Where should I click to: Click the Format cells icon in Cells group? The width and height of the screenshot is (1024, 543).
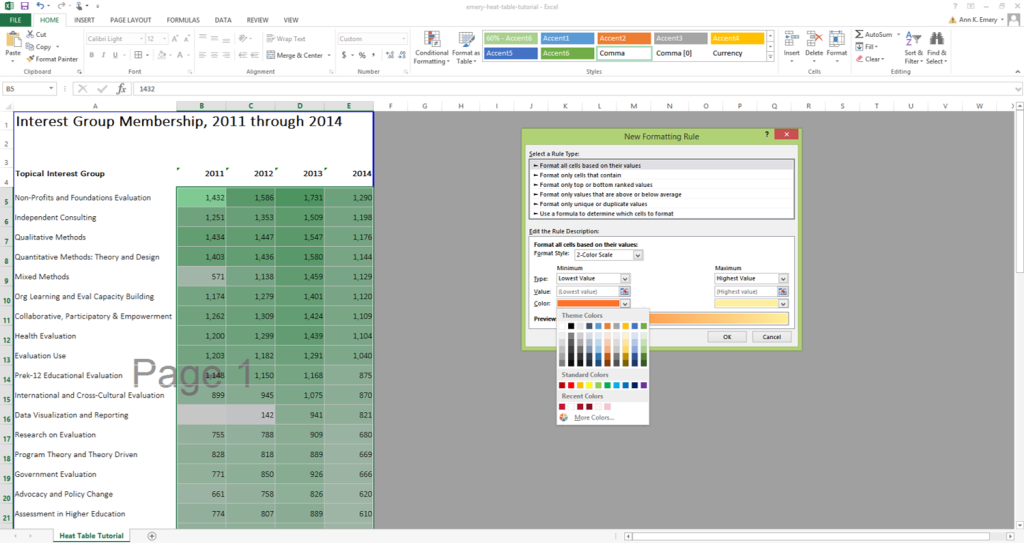click(837, 39)
